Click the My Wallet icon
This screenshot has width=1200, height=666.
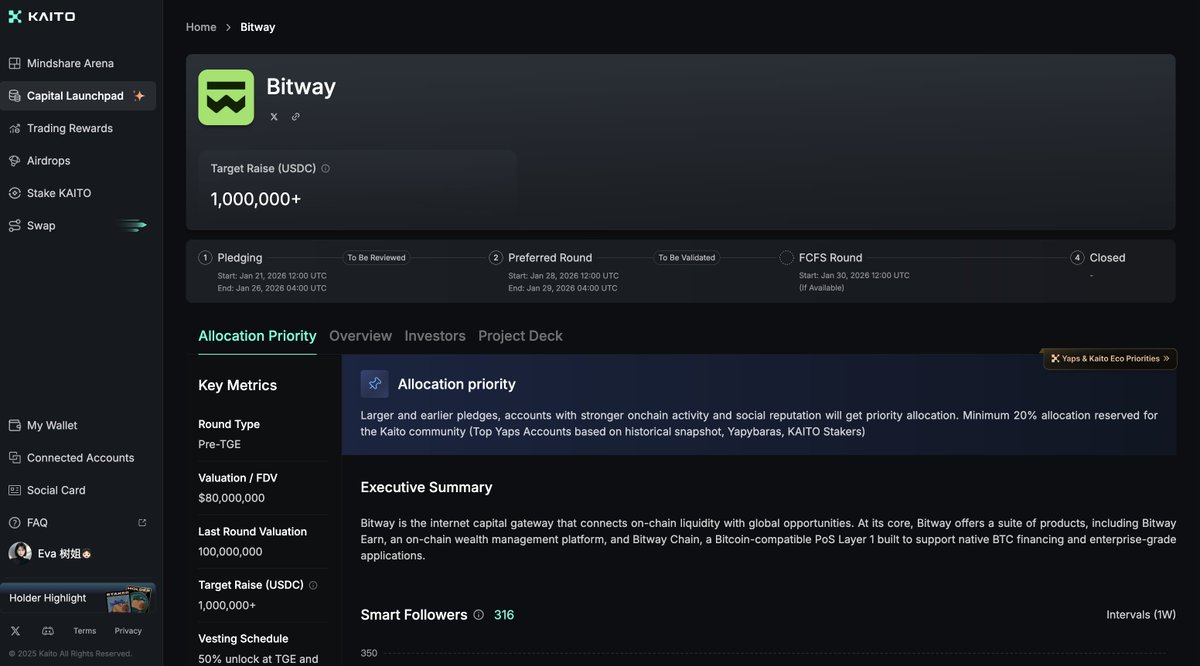pos(15,425)
